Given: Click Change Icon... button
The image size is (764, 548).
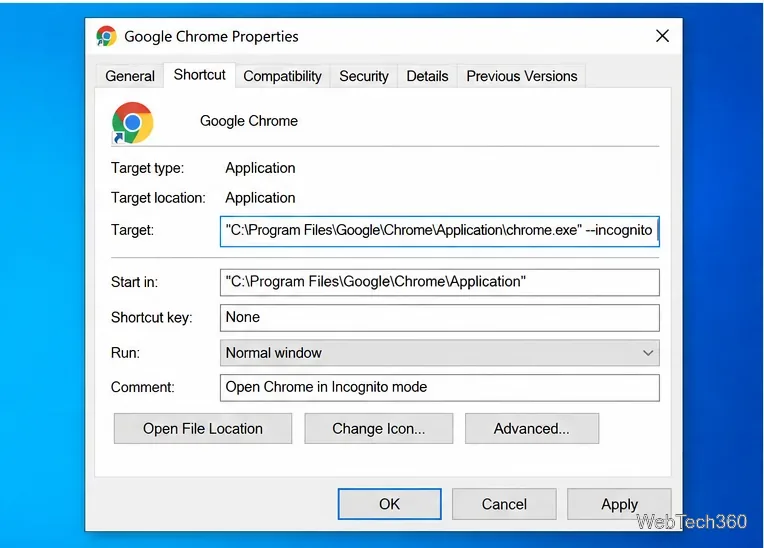Looking at the screenshot, I should coord(379,429).
